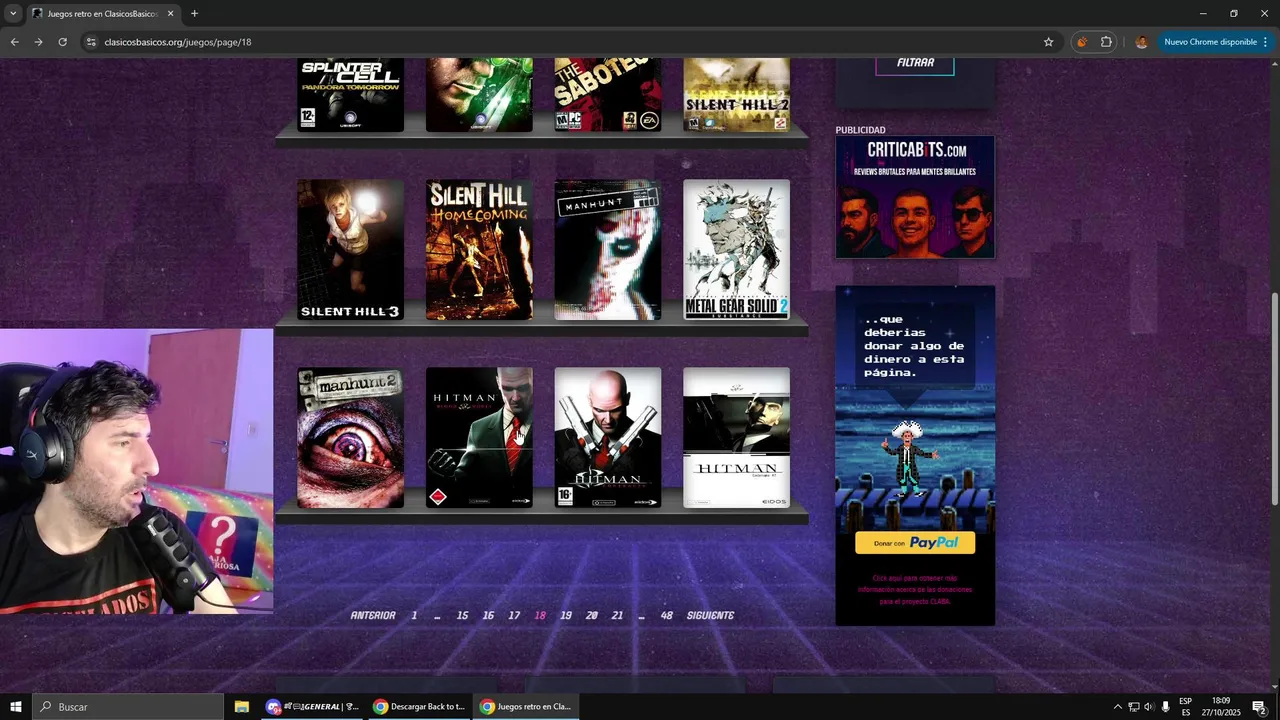This screenshot has width=1280, height=720.
Task: Open network icon in system tray
Action: click(x=1133, y=707)
